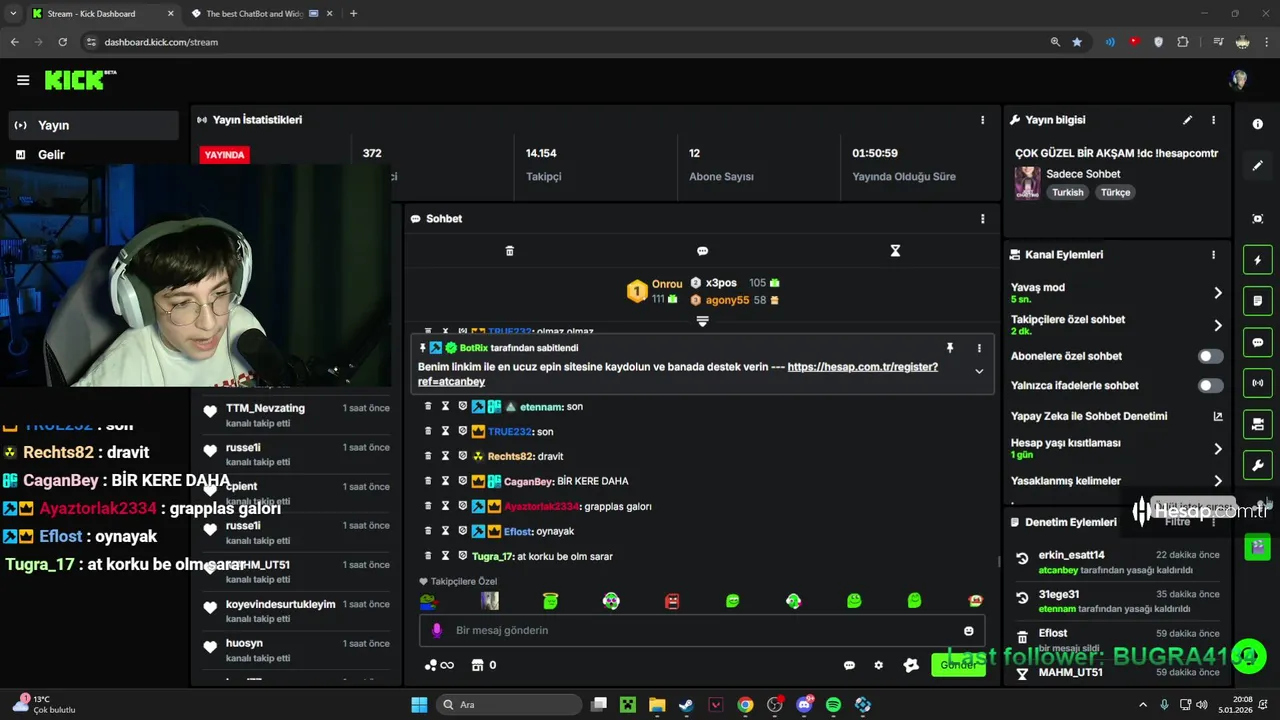Open options of the pinned BotRix message
The image size is (1280, 720).
(979, 348)
